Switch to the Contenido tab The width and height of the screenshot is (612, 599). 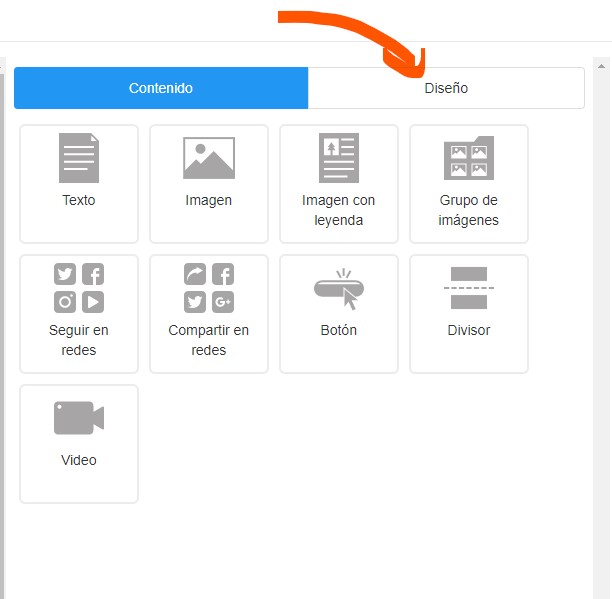tap(161, 88)
